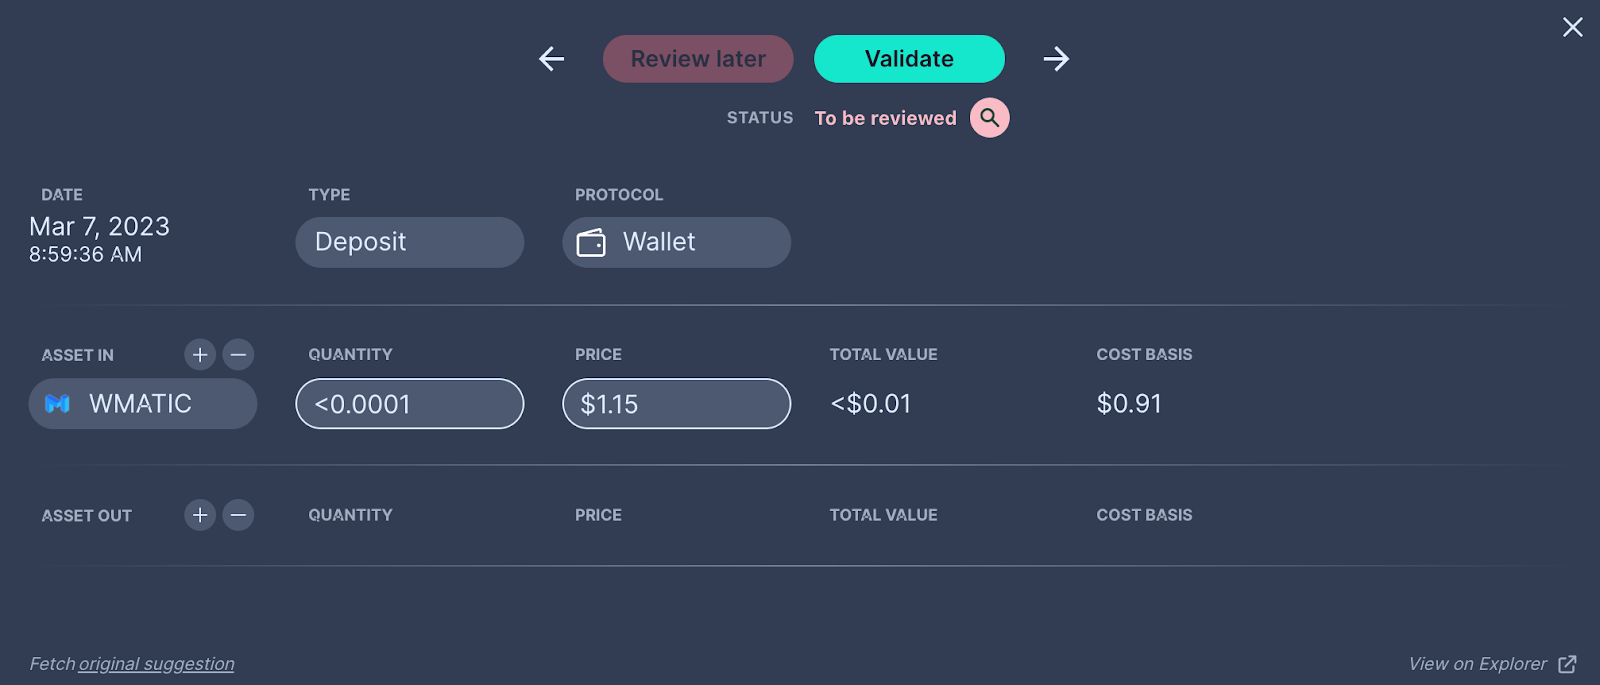
Task: Click the price field showing $1.15
Action: pyautogui.click(x=677, y=404)
